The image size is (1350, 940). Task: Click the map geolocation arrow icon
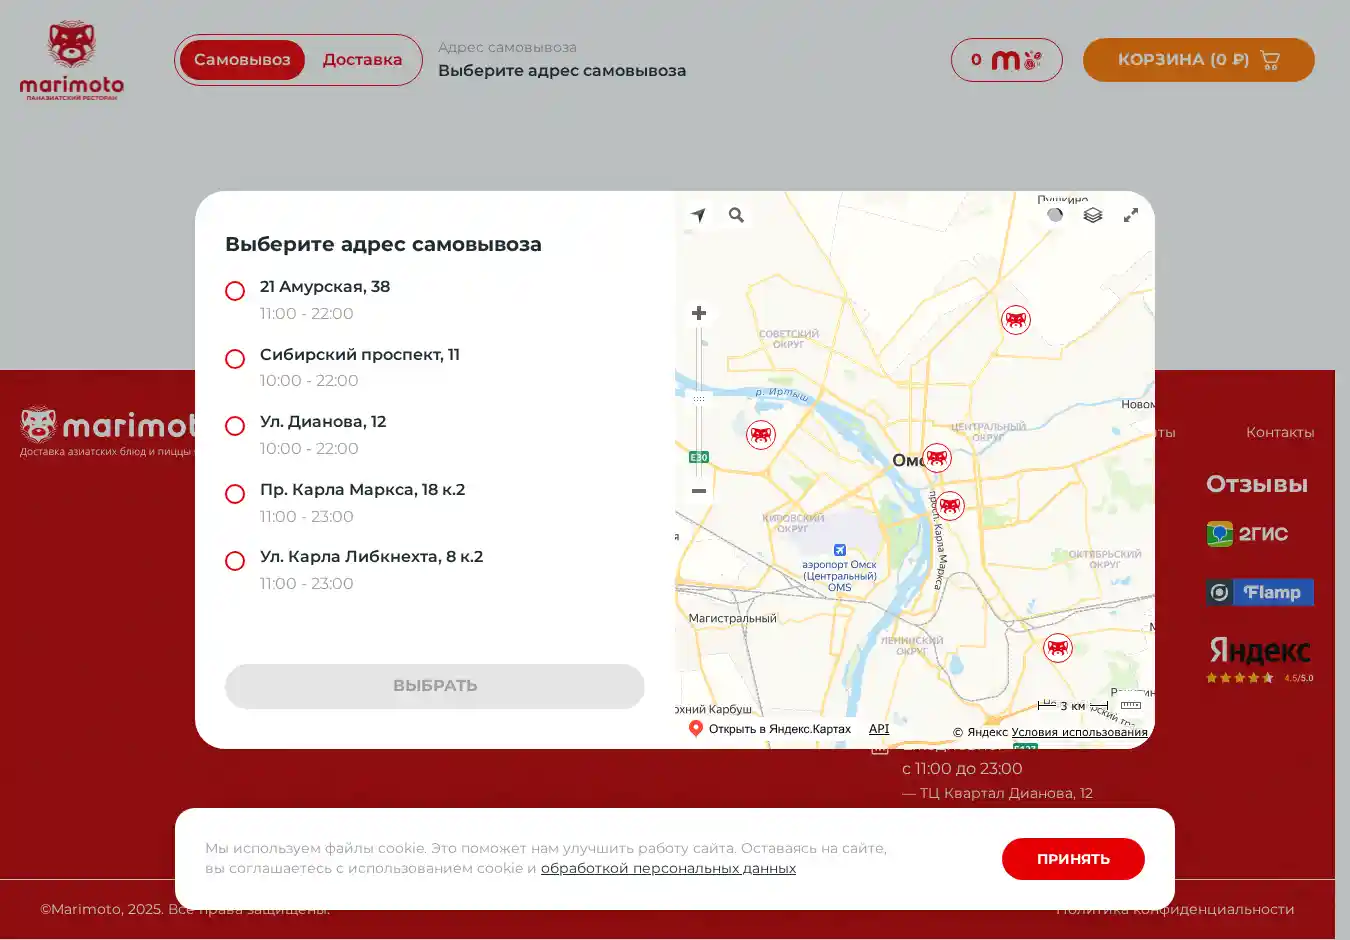point(698,215)
